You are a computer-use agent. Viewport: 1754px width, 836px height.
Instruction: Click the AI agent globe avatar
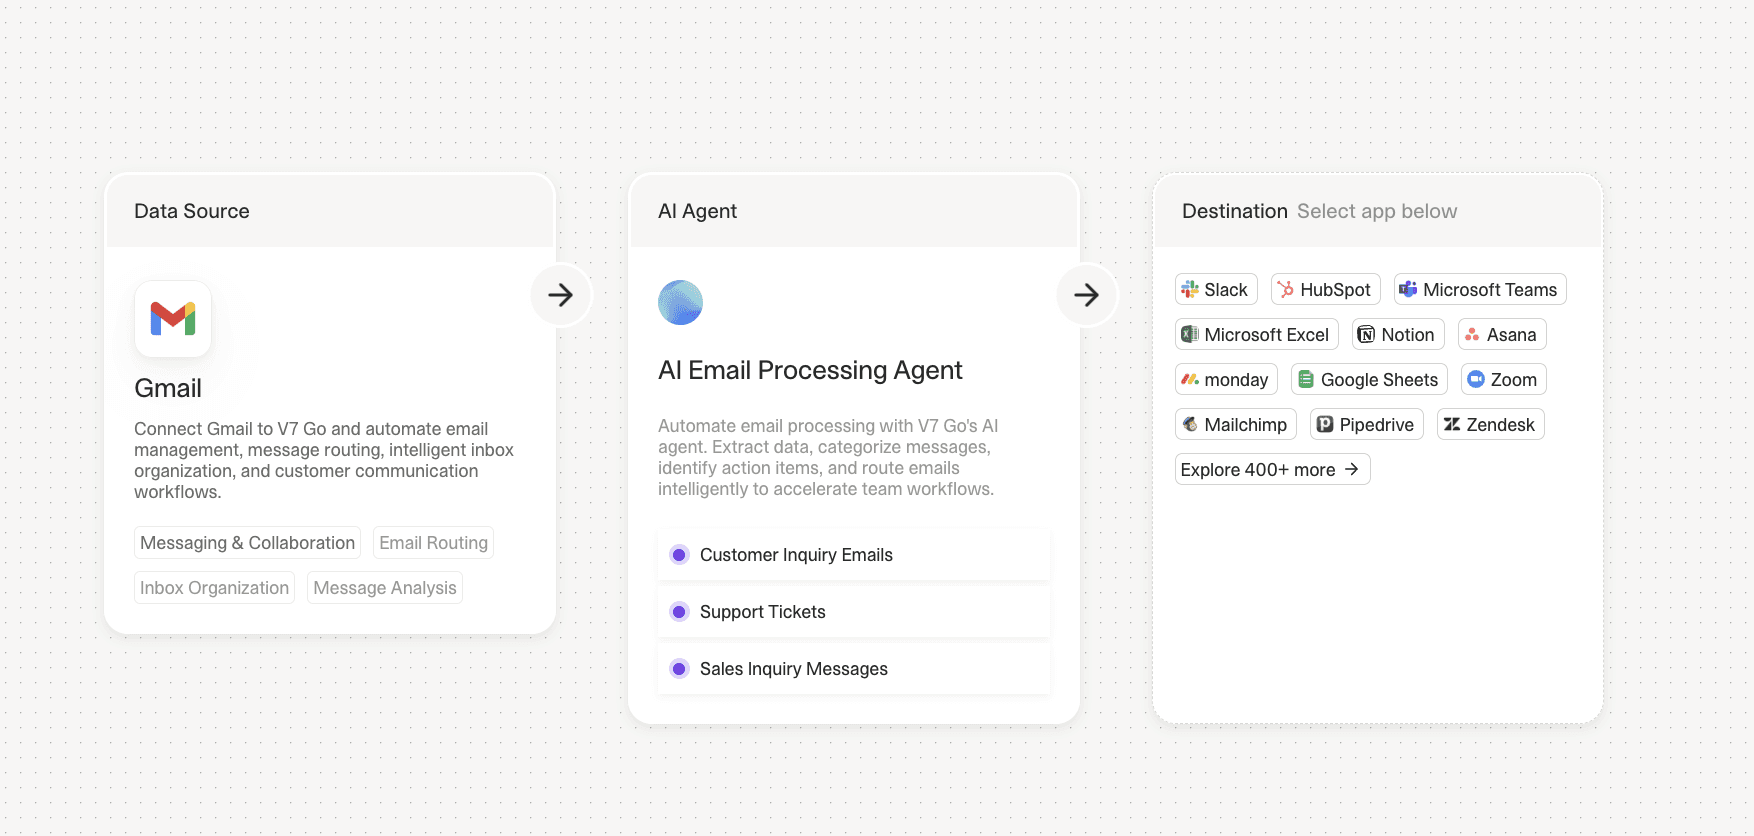click(680, 302)
